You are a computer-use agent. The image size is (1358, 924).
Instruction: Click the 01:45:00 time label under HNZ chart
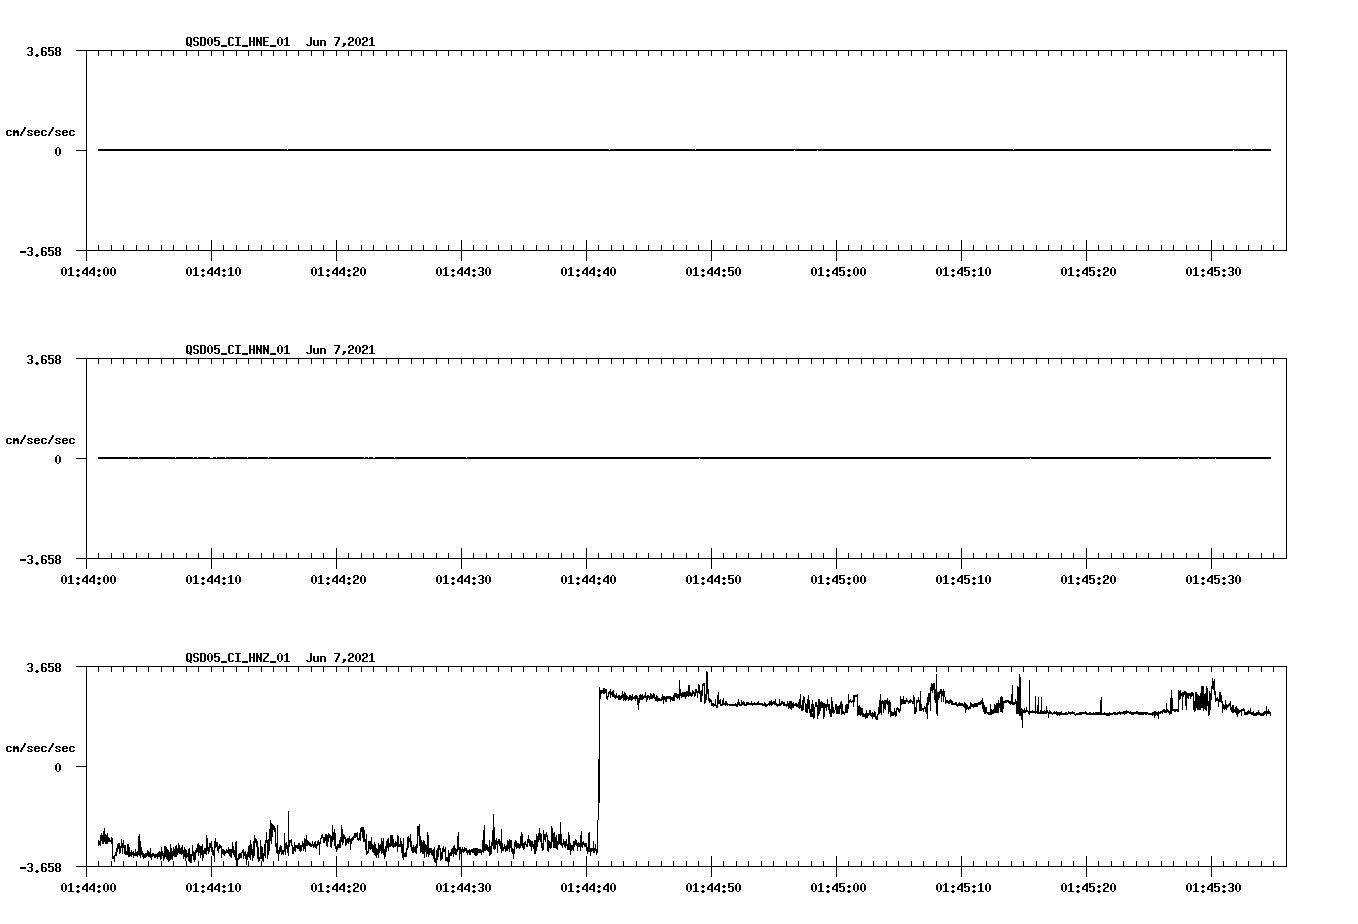(838, 887)
